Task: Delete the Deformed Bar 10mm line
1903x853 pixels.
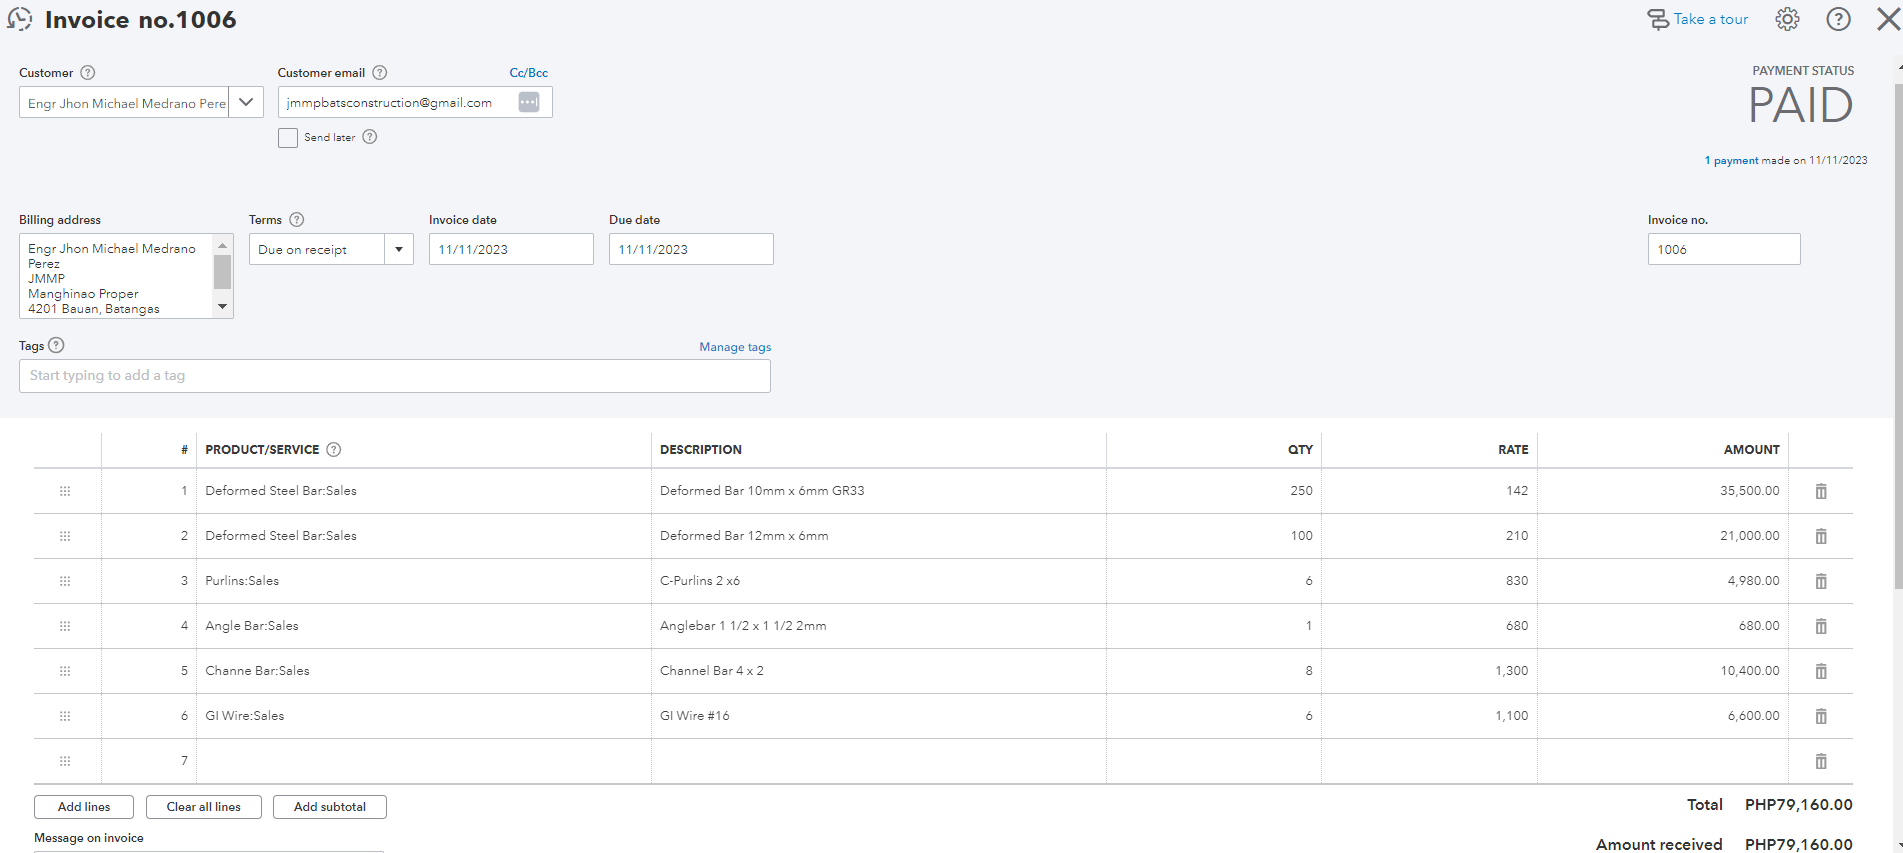Action: [1821, 491]
